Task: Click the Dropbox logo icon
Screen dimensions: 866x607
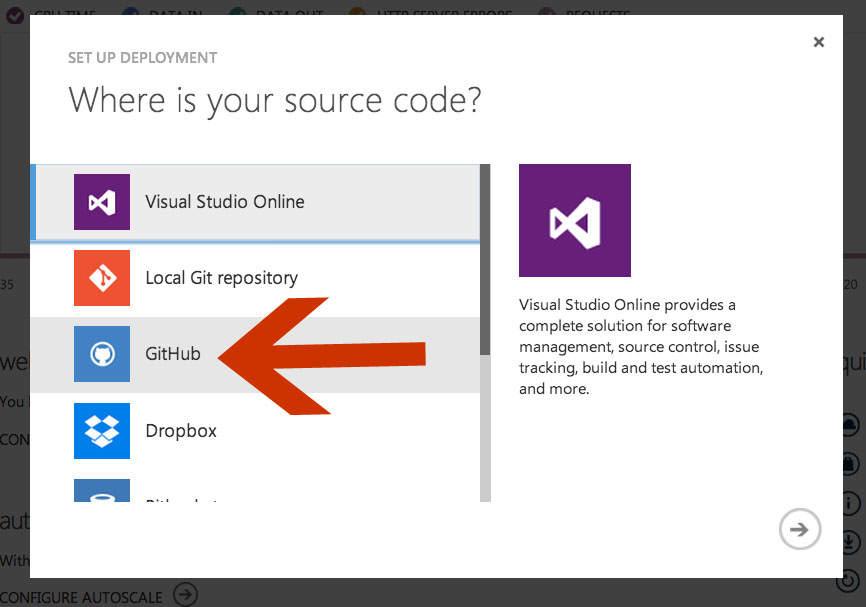Action: tap(101, 430)
